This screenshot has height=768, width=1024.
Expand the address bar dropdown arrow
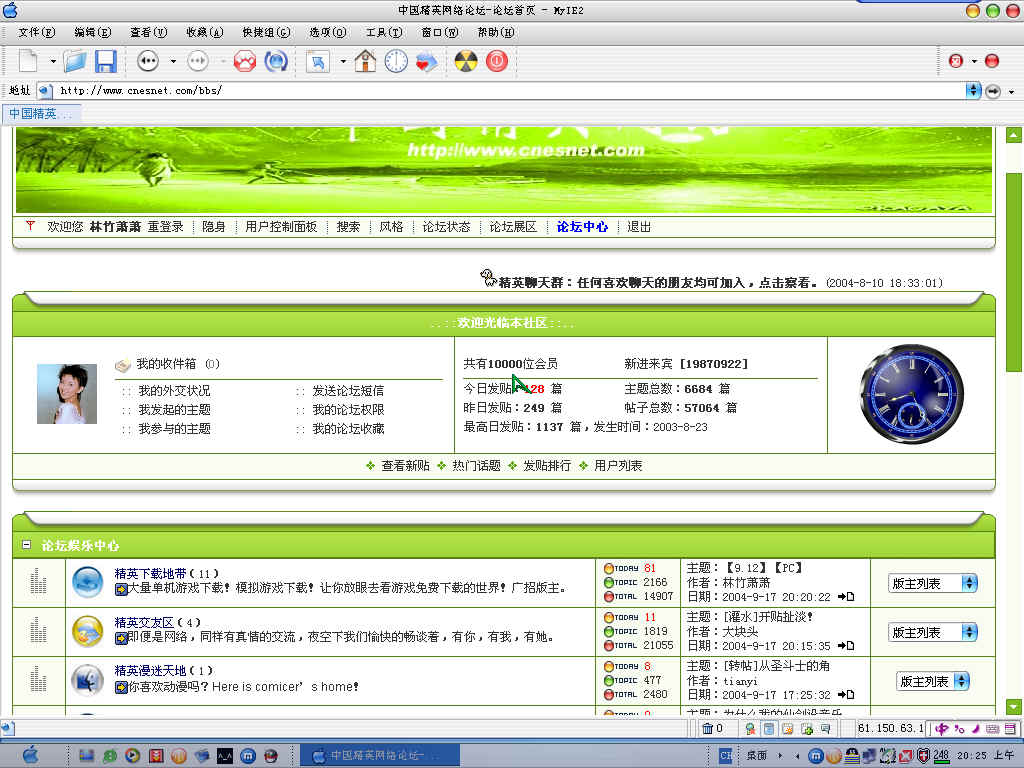point(973,90)
